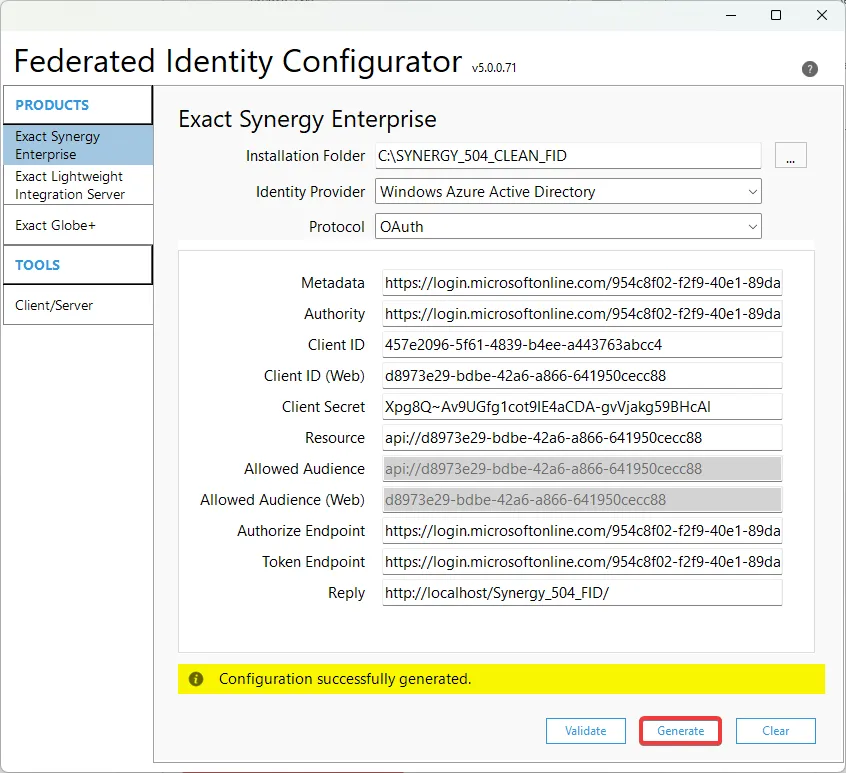This screenshot has height=773, width=846.
Task: Select Exact Lightweight Integration Server
Action: [78, 185]
